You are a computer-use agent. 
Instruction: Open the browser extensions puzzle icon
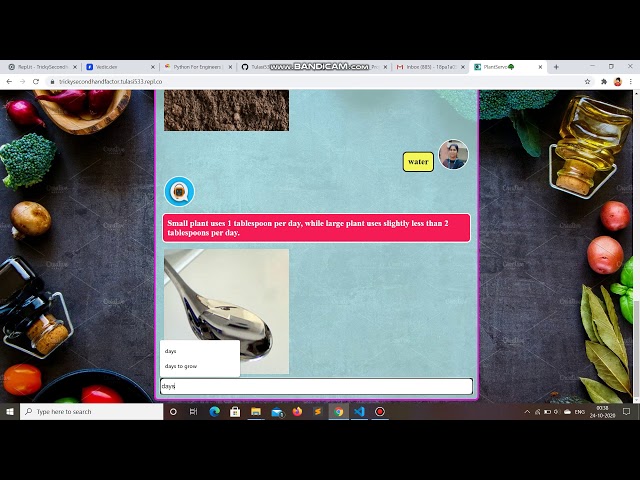[x=604, y=82]
